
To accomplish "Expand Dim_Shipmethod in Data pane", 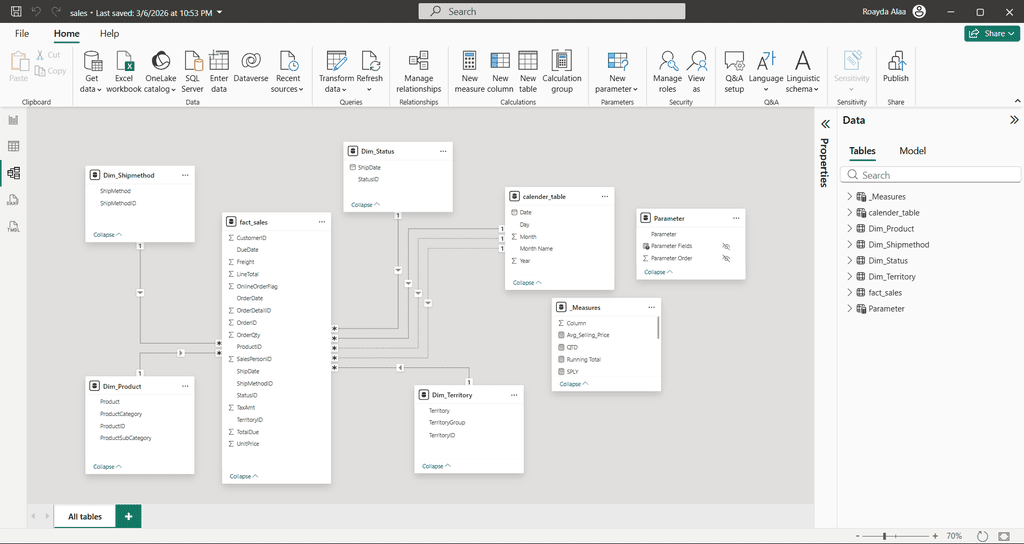I will click(850, 244).
